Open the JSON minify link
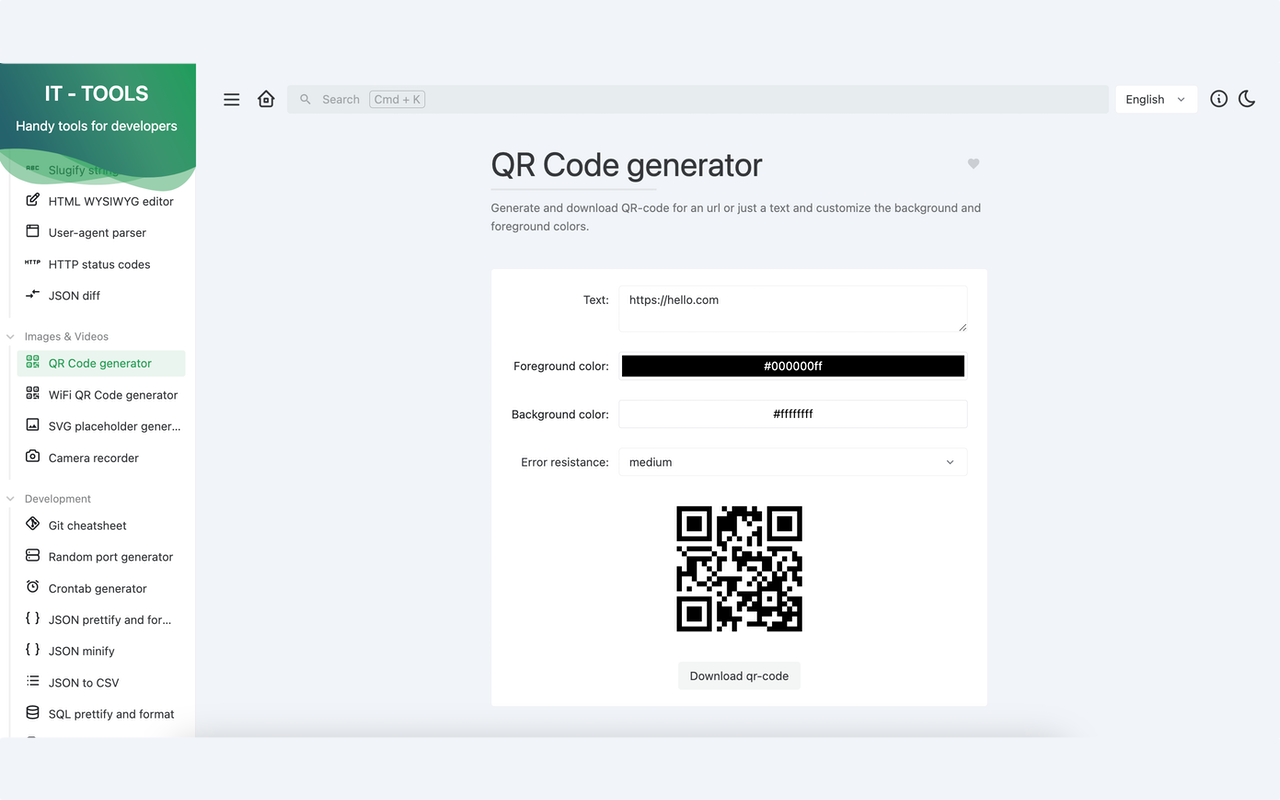 coord(101,650)
